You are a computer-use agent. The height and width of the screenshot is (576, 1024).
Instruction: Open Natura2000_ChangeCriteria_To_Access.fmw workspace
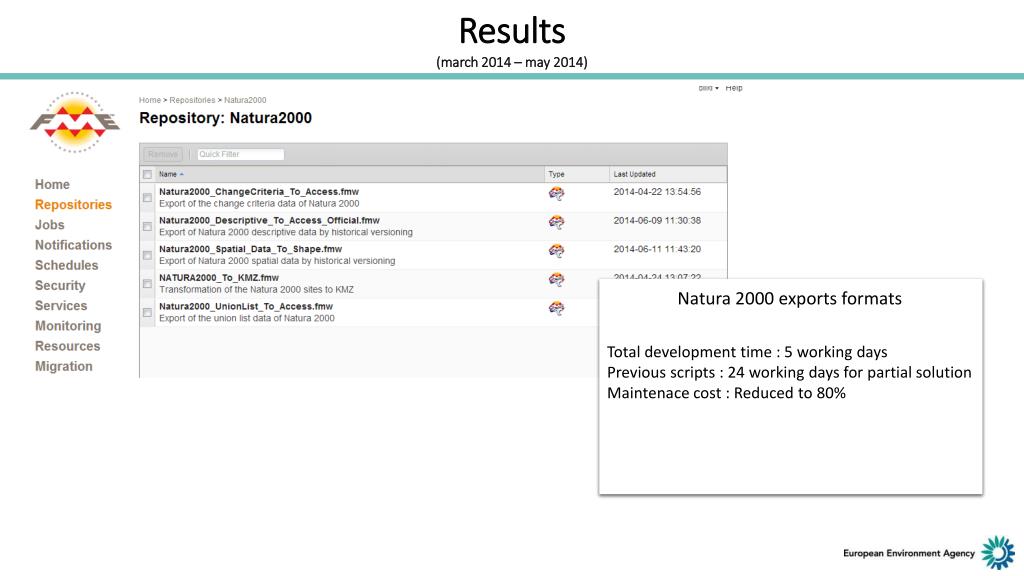pos(259,192)
